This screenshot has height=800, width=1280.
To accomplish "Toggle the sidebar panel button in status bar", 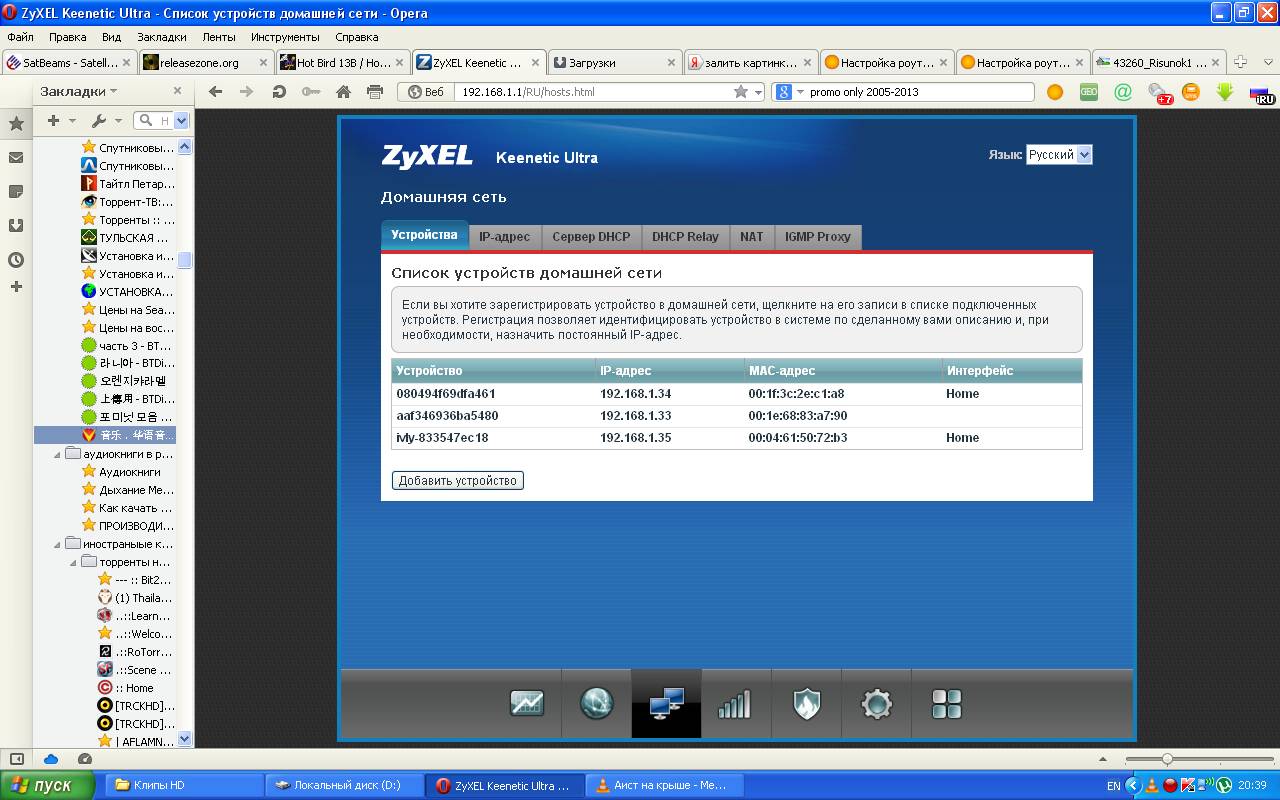I will [16, 759].
